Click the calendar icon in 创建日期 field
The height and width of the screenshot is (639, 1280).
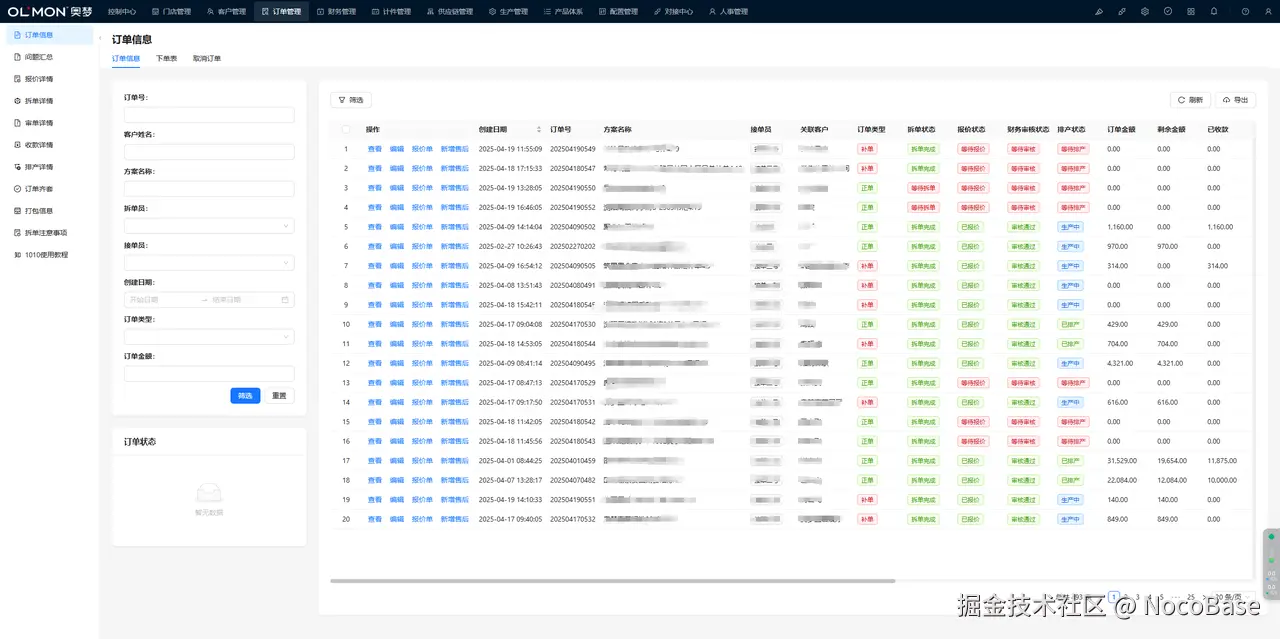[x=285, y=299]
